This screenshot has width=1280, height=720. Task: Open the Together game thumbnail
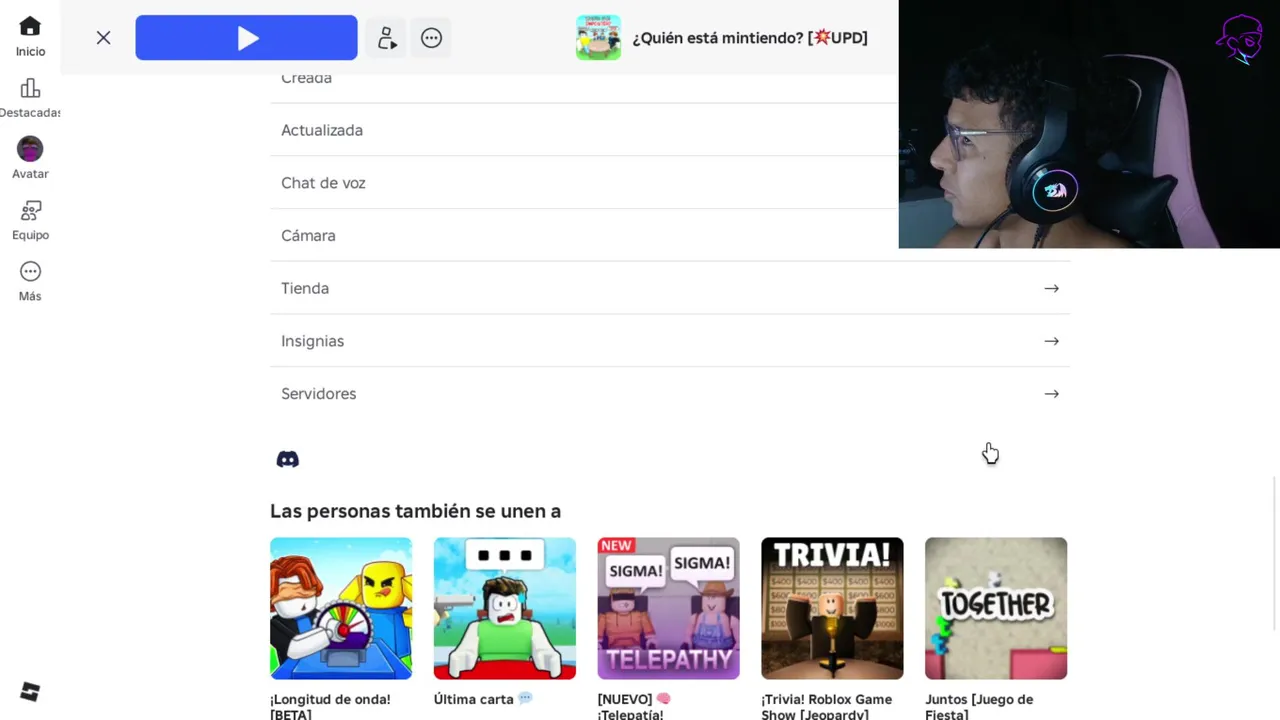pyautogui.click(x=996, y=608)
